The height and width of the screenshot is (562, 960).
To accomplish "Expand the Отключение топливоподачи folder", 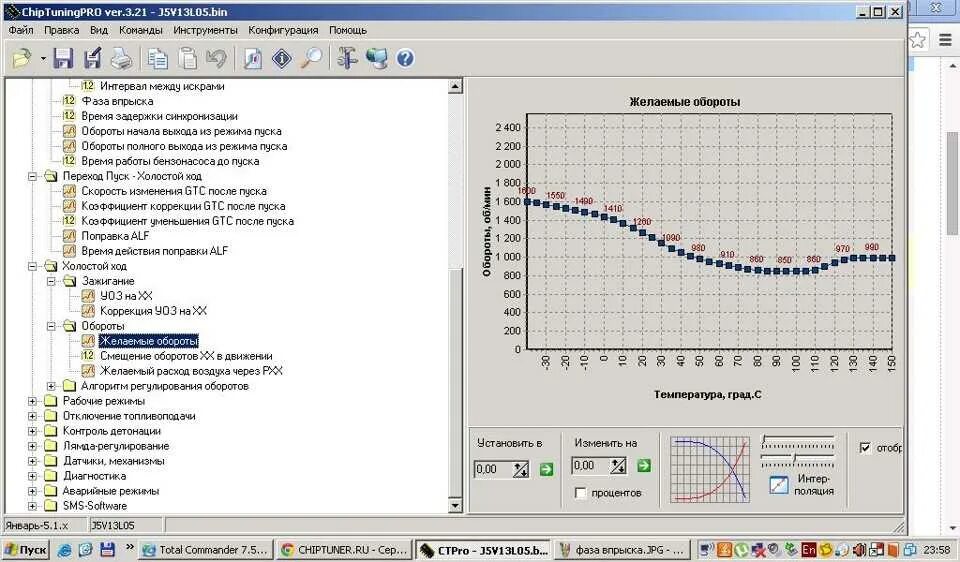I will click(32, 416).
